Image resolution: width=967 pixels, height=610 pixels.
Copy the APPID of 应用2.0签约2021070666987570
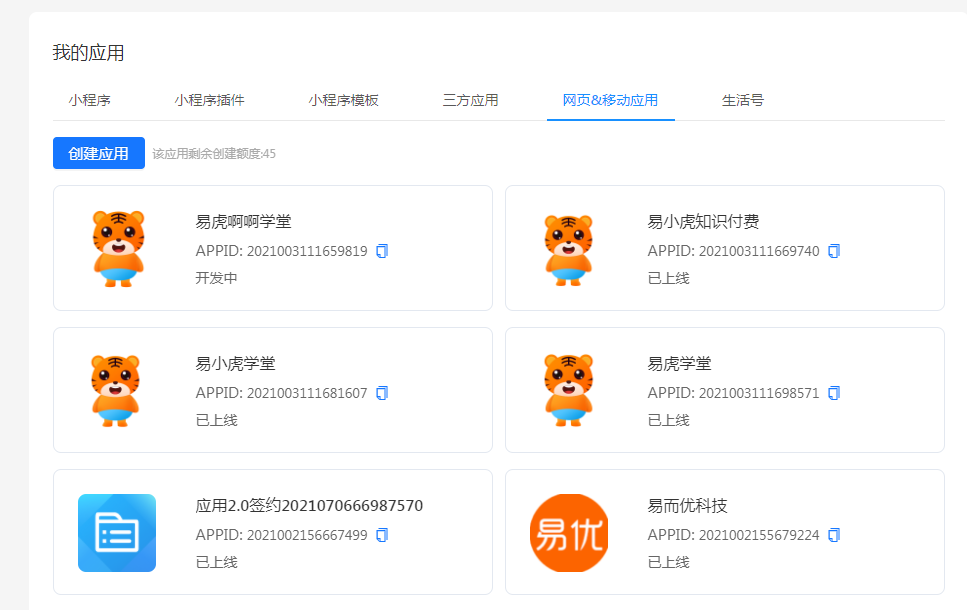[x=381, y=535]
